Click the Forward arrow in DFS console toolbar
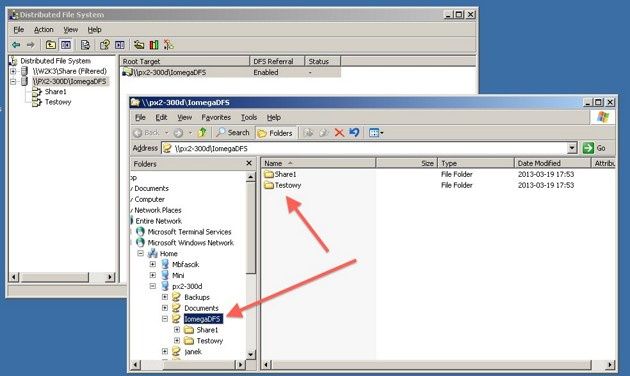 pos(31,45)
